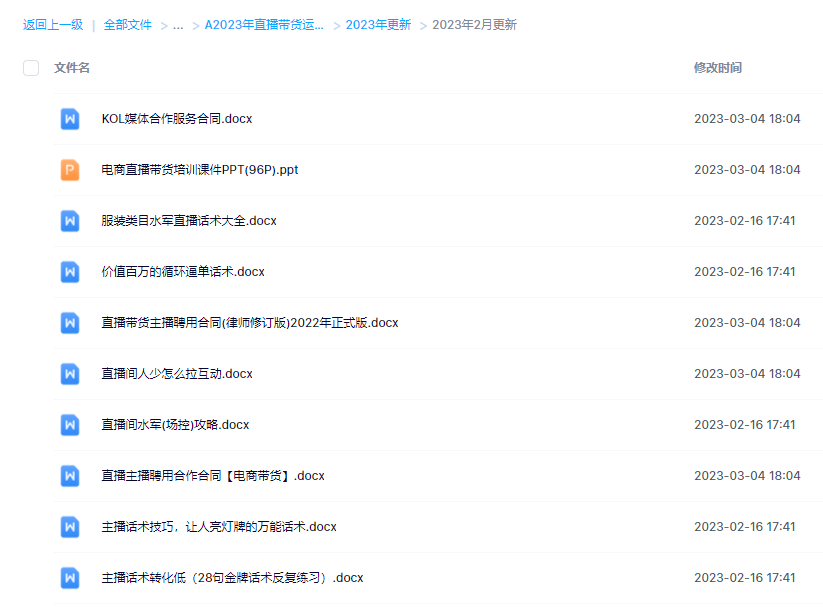Open 主播话术技巧，让人亮灯牌的万能话术.docx
823x607 pixels.
pos(219,527)
